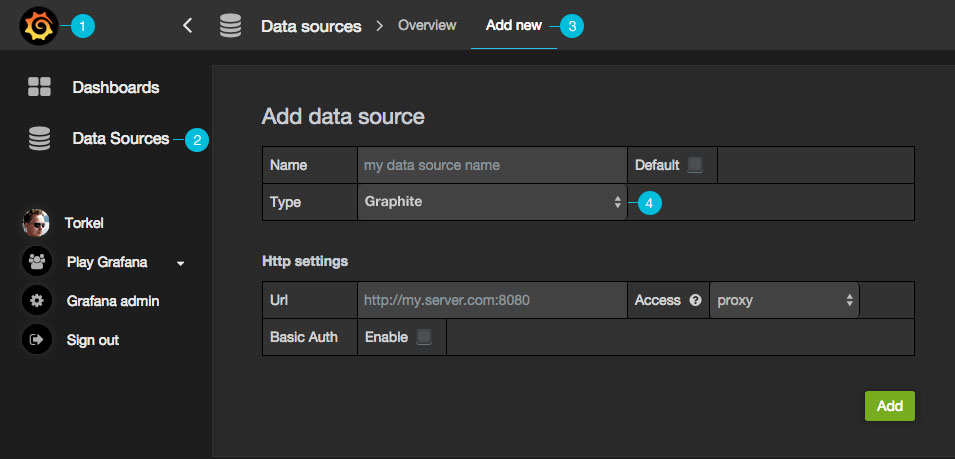Open the Type dropdown showing Graphite
955x459 pixels.
(491, 202)
